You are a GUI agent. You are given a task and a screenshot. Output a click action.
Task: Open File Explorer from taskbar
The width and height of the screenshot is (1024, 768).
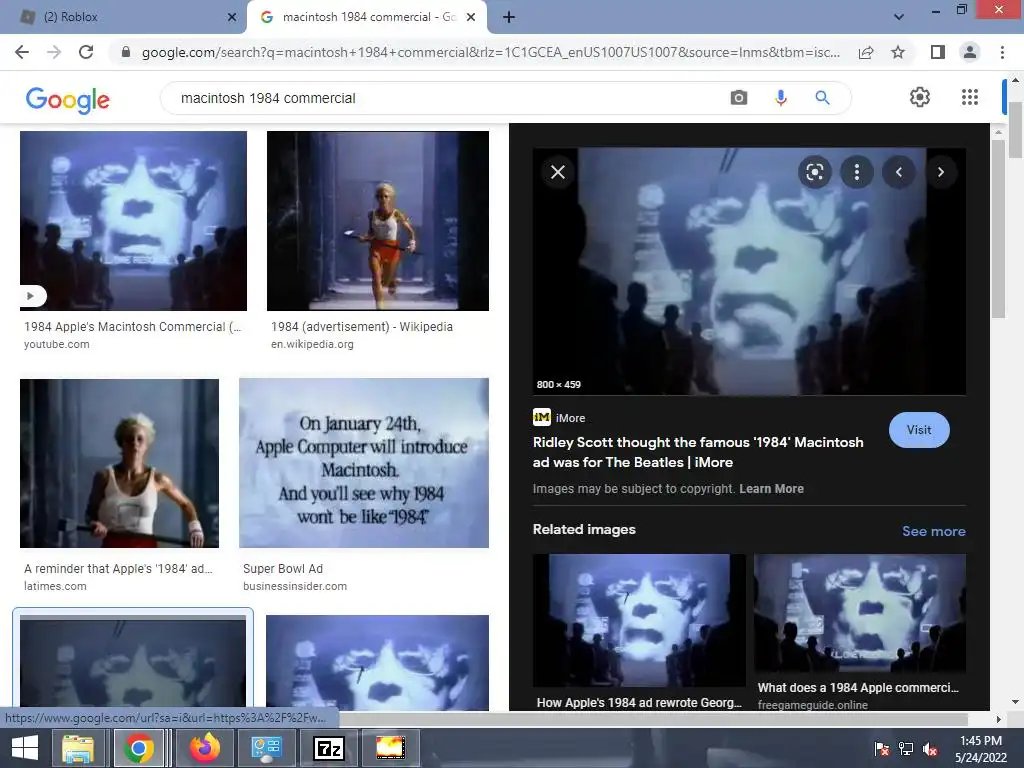click(78, 748)
